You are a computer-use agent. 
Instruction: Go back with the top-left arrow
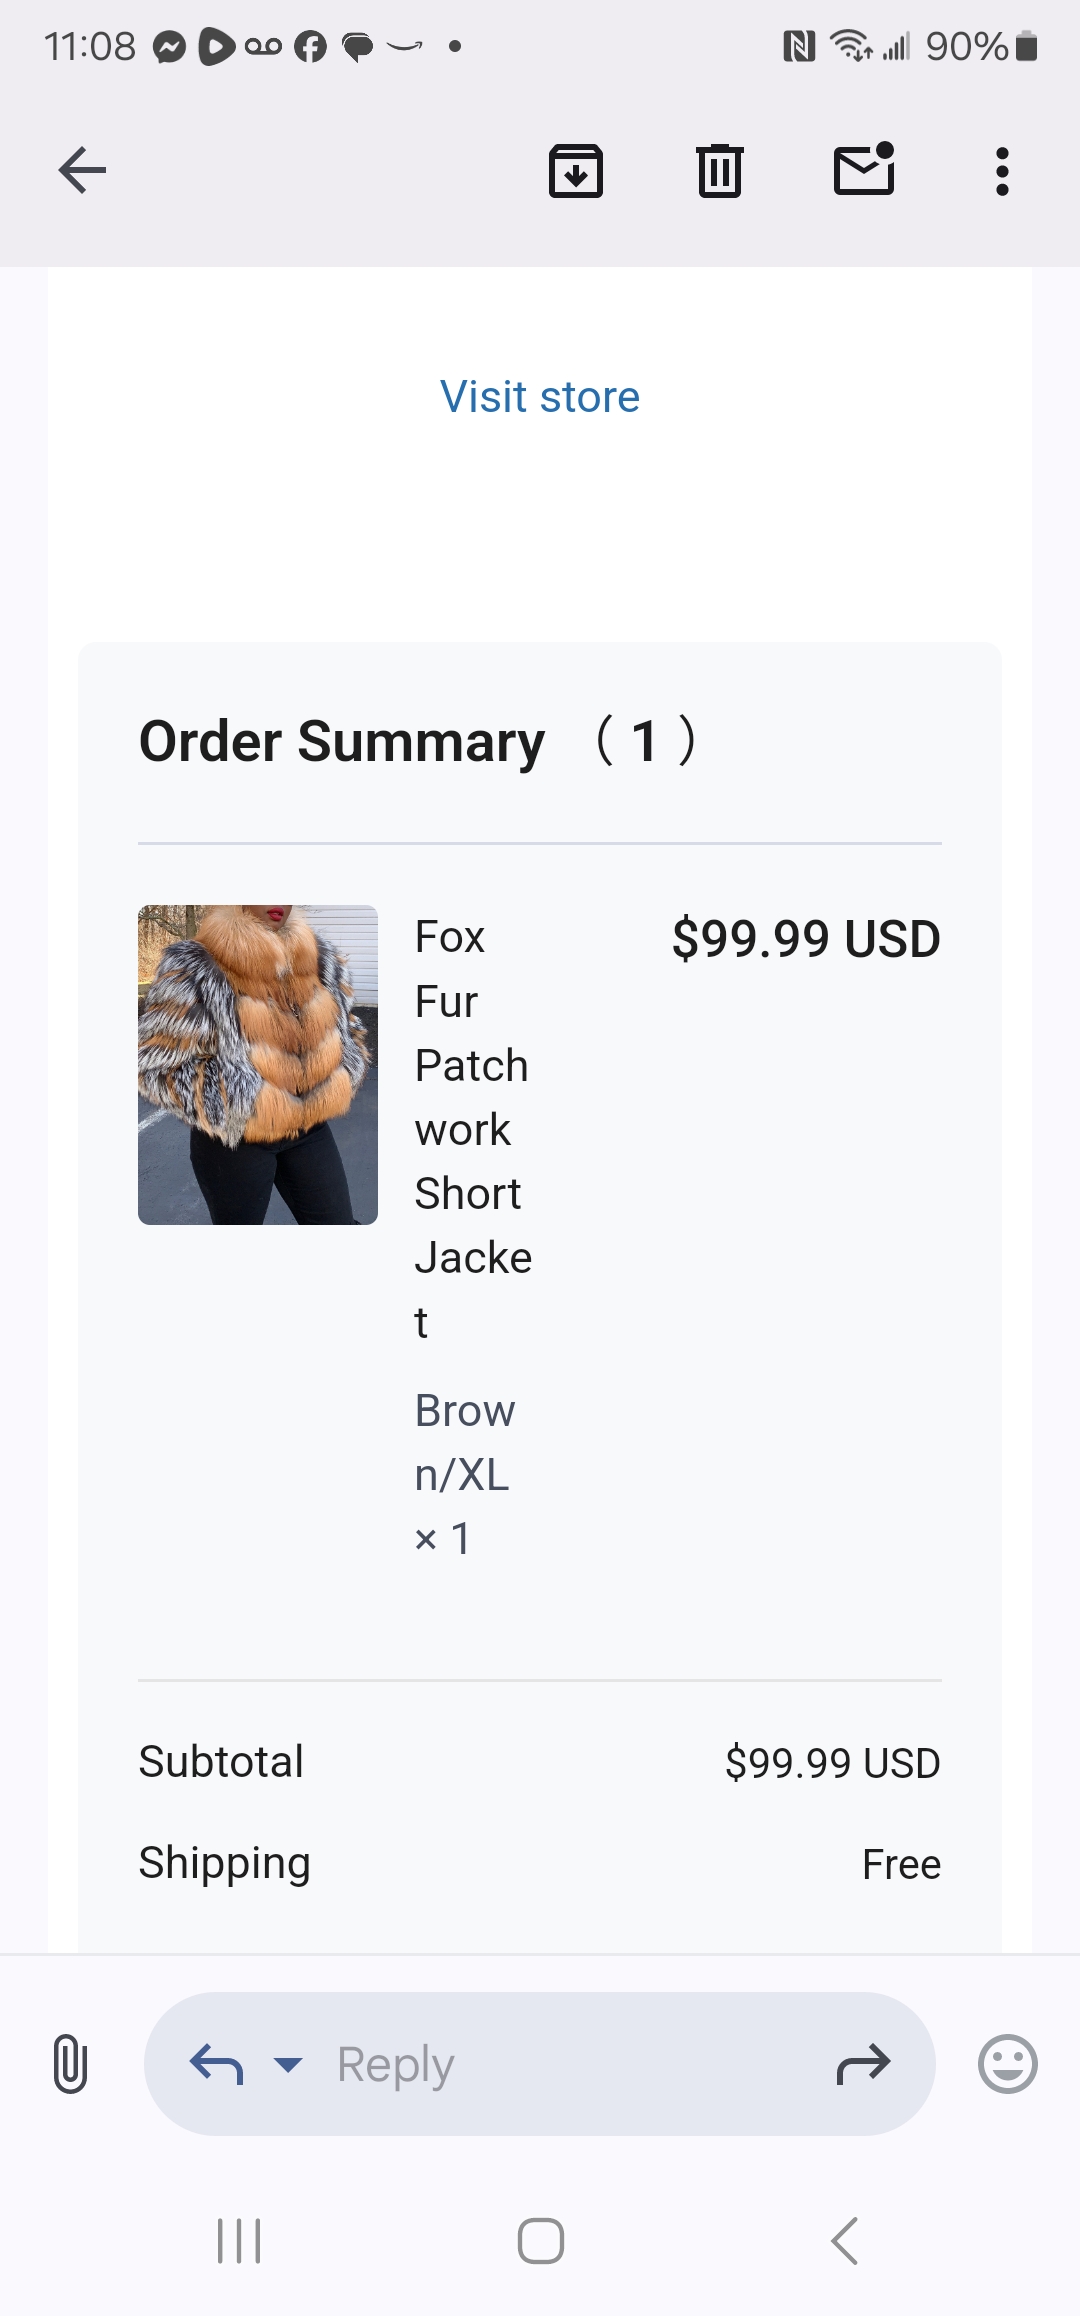coord(82,170)
